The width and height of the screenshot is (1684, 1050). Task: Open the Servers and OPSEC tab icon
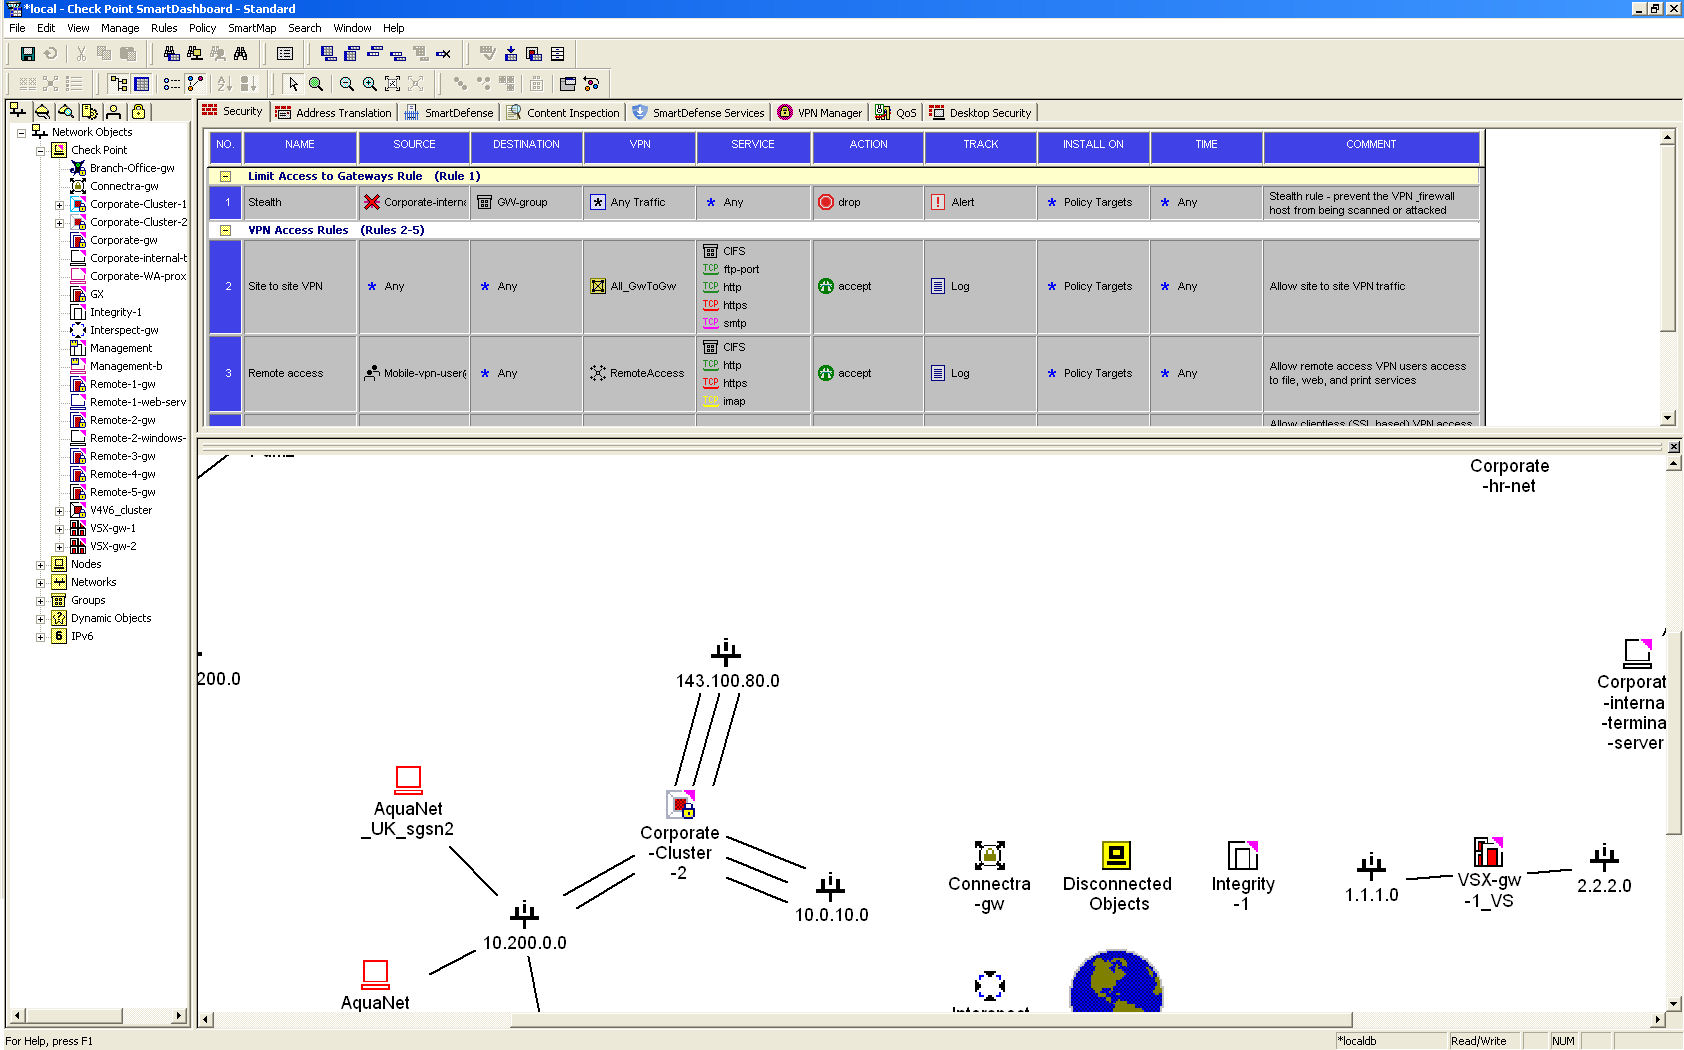point(90,111)
